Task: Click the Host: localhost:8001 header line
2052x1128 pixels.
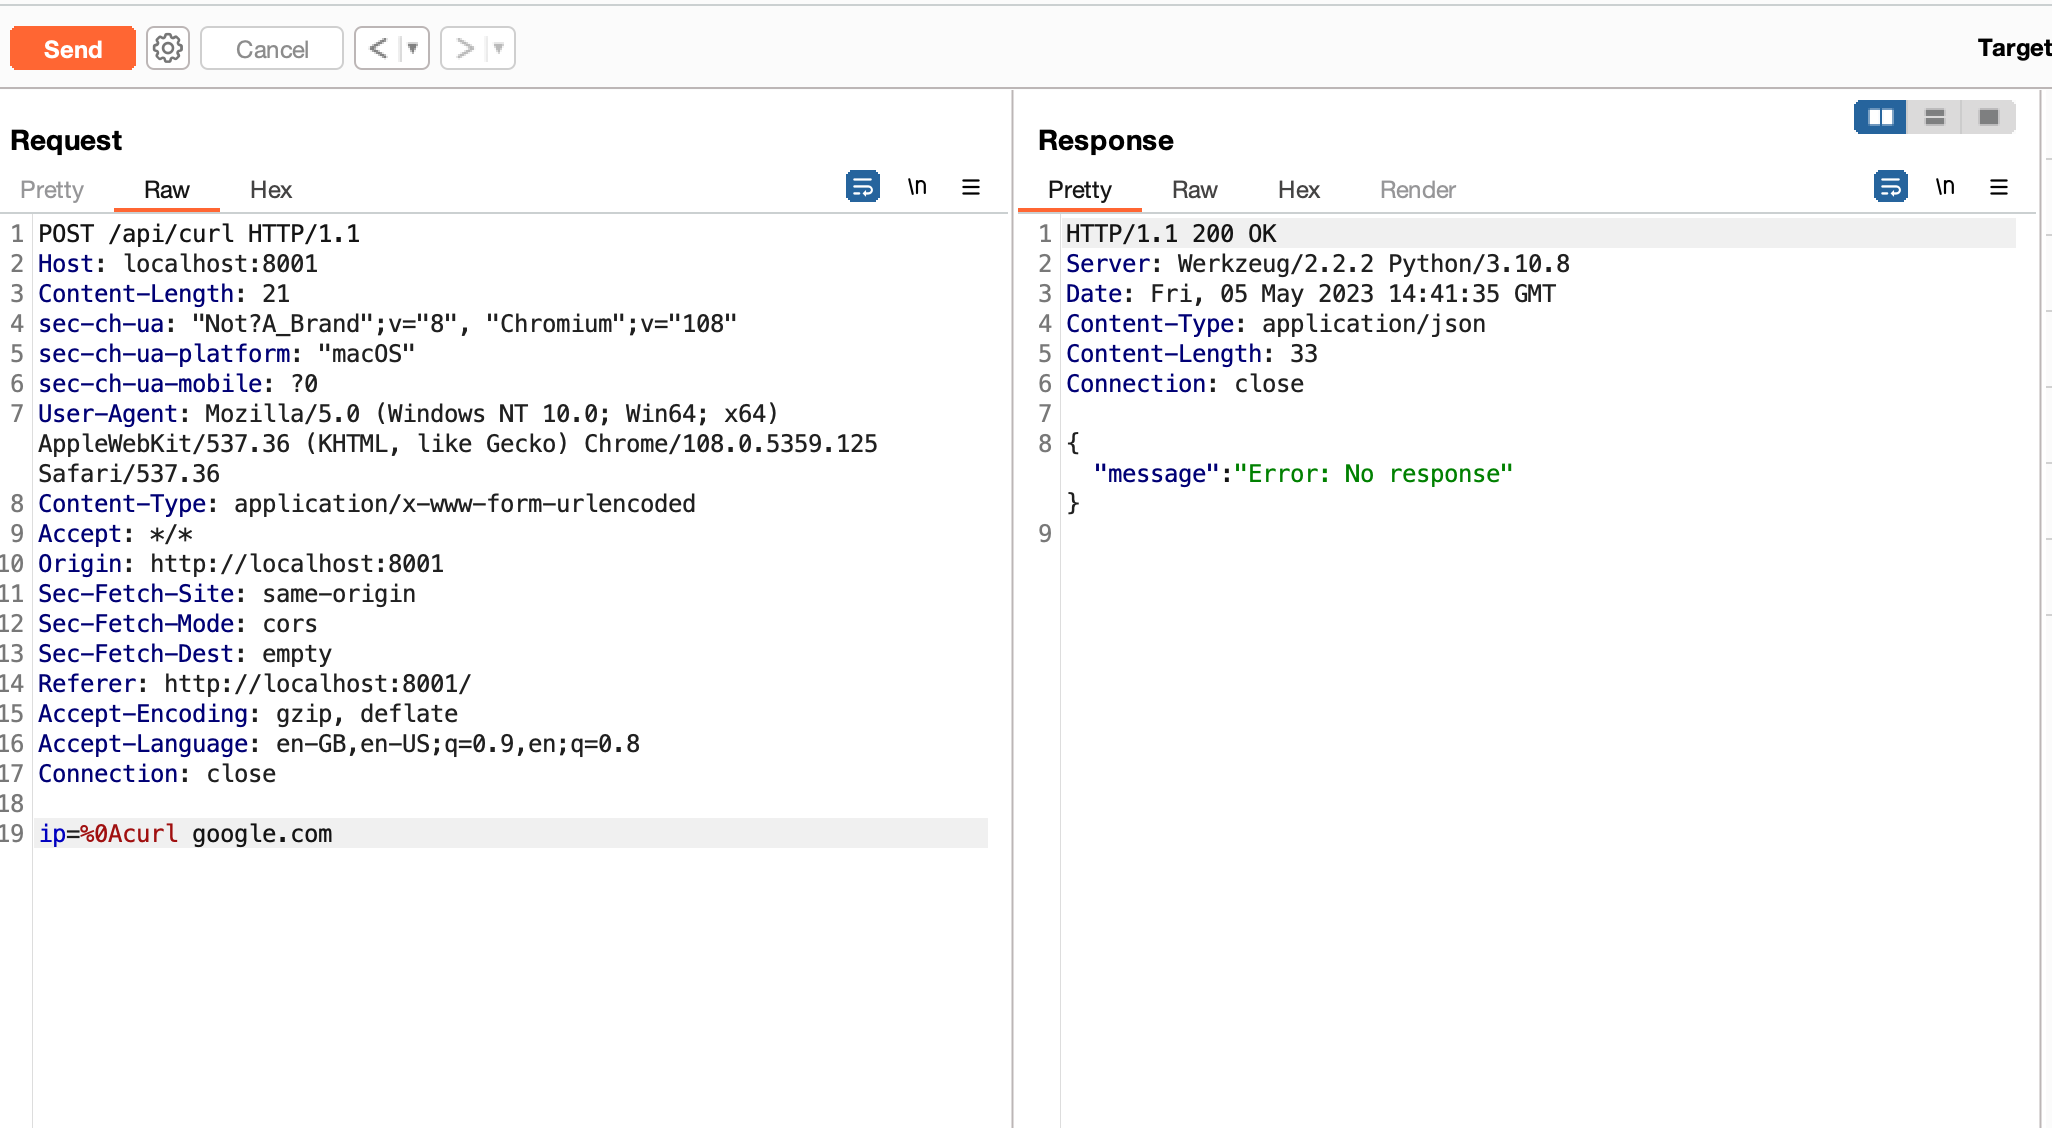Action: click(178, 263)
